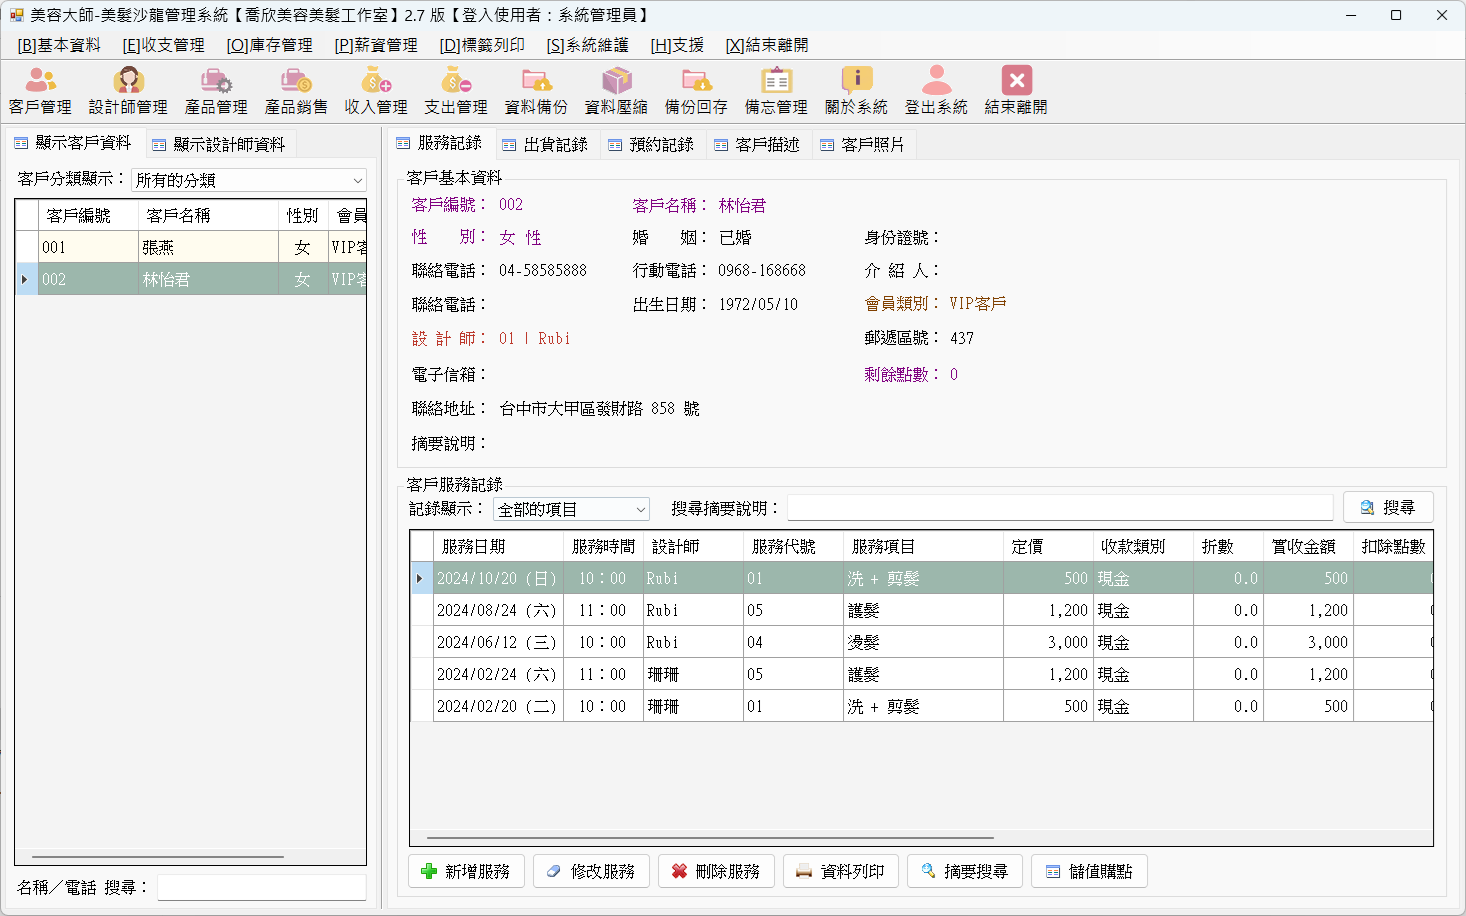Click the 服務日期 column header
The width and height of the screenshot is (1466, 916).
498,546
